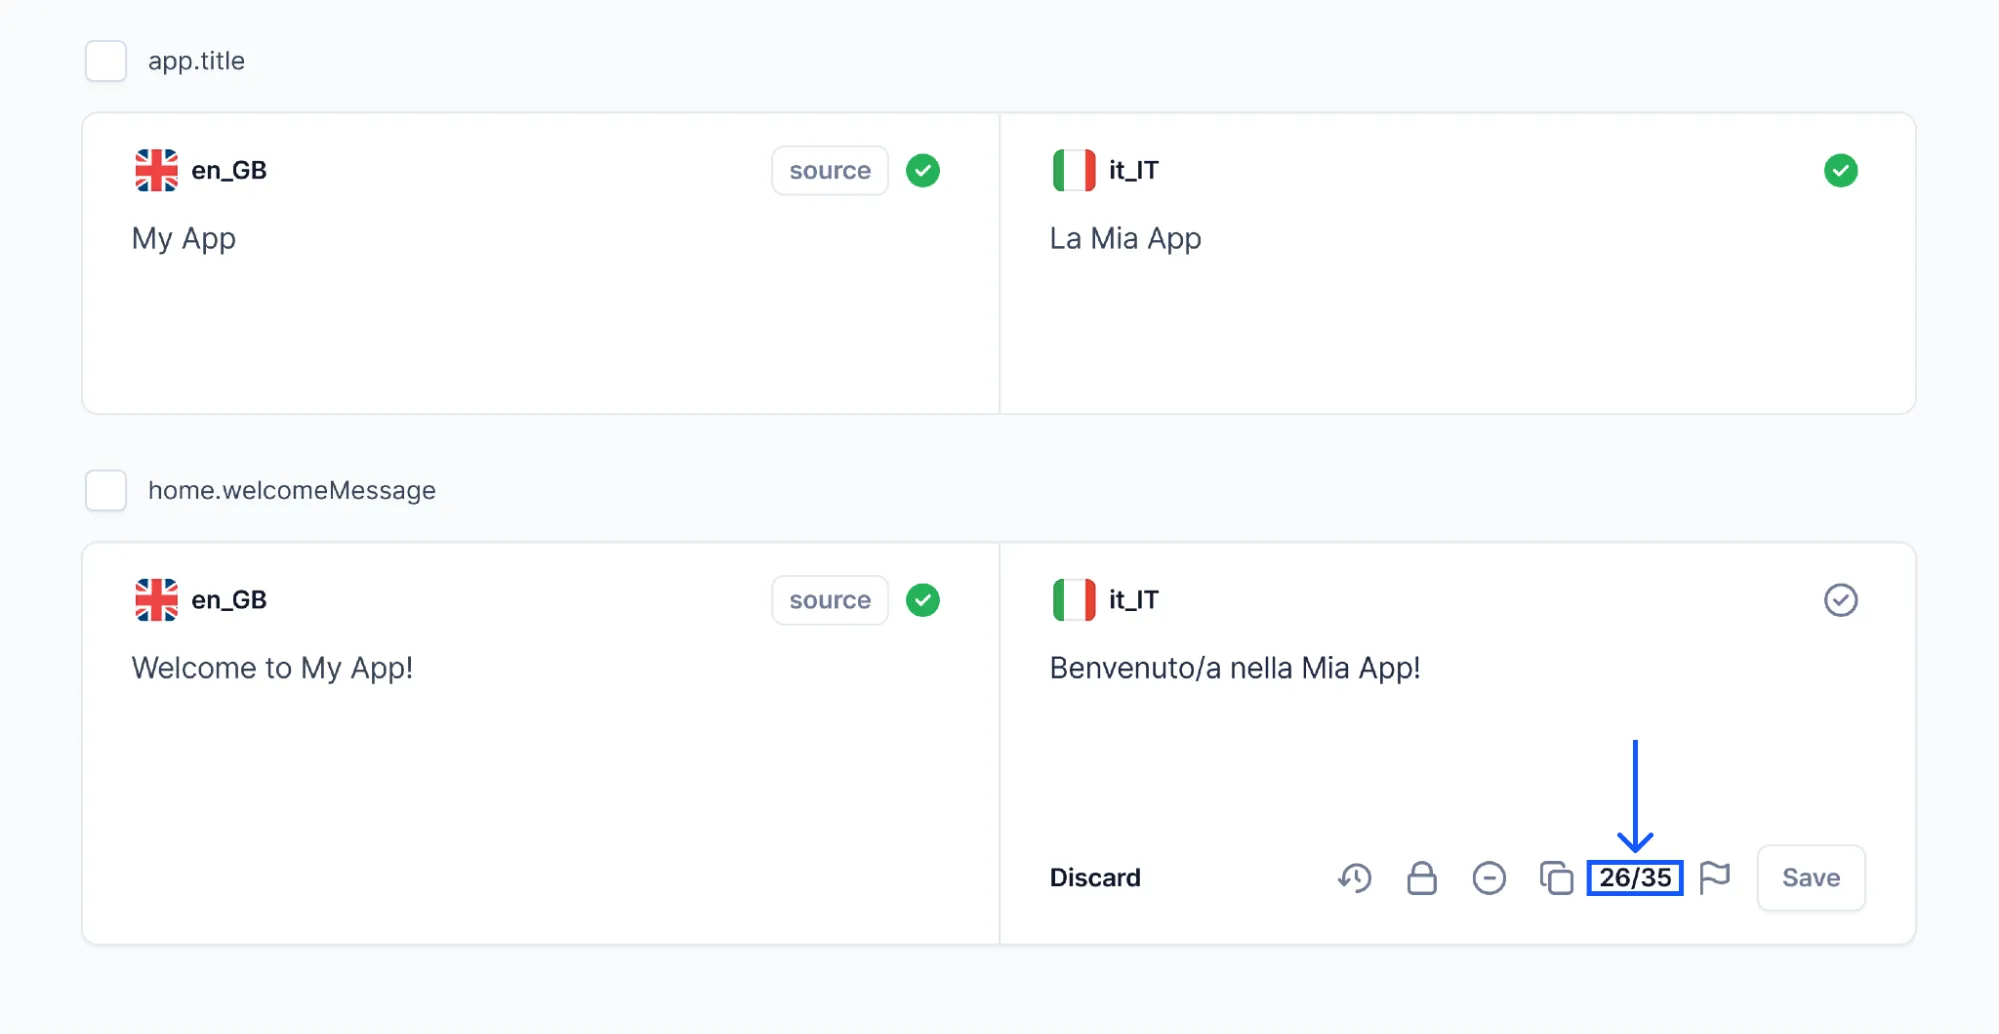This screenshot has height=1034, width=1999.
Task: Click the circled minus icon
Action: click(1488, 878)
